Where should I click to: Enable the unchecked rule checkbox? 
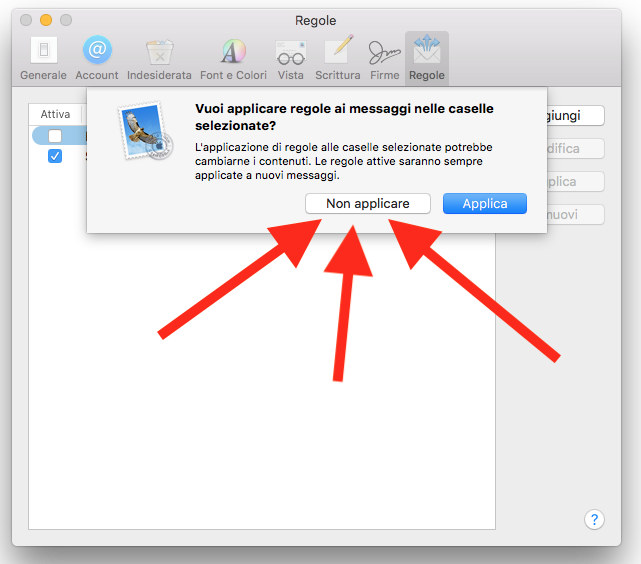[55, 136]
